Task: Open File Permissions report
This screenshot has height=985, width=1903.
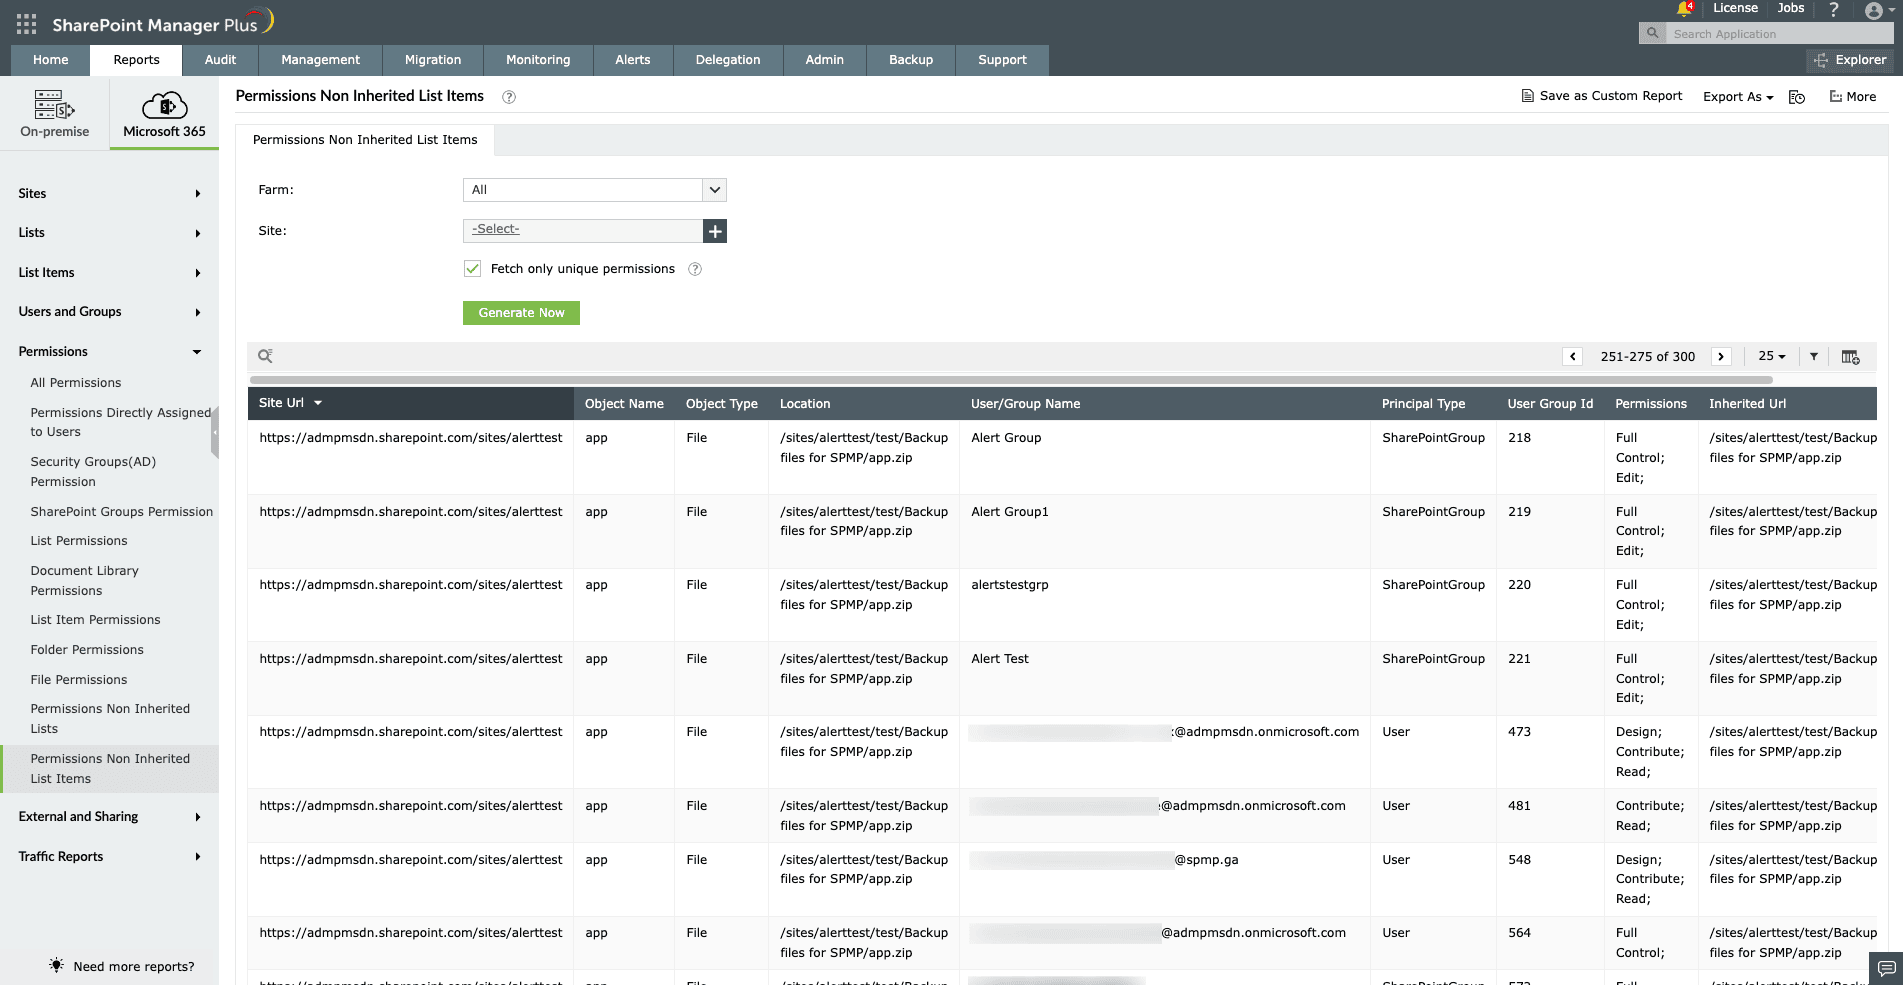Action: pyautogui.click(x=79, y=680)
